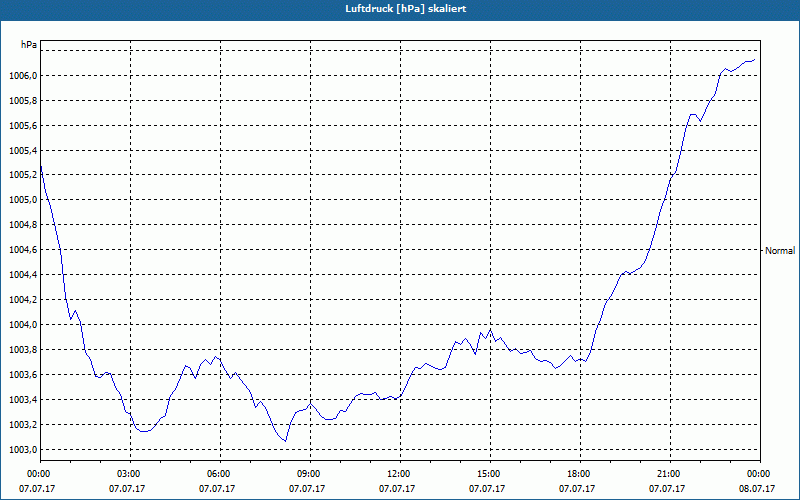
Task: Select the 09:00 time label
Action: 307,474
